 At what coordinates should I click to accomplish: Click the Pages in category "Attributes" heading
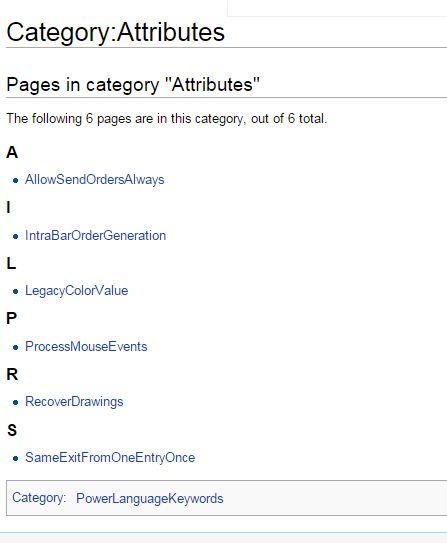click(x=133, y=85)
